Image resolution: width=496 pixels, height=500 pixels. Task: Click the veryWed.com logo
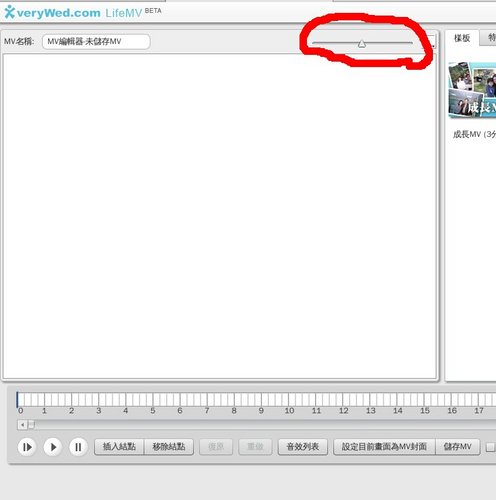click(x=52, y=13)
